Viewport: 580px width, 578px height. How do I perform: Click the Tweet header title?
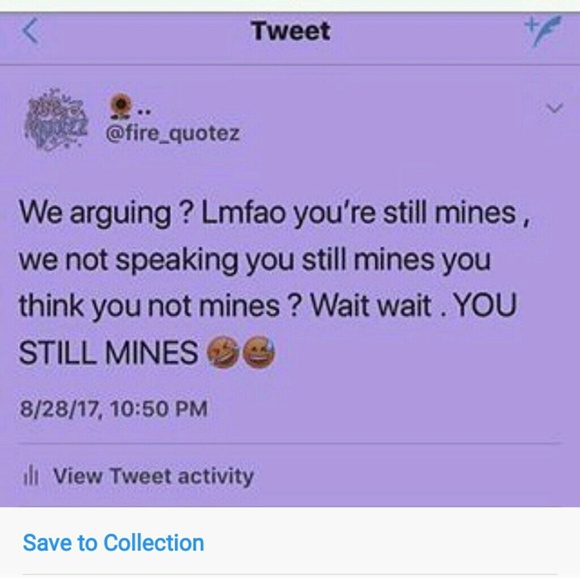coord(290,31)
